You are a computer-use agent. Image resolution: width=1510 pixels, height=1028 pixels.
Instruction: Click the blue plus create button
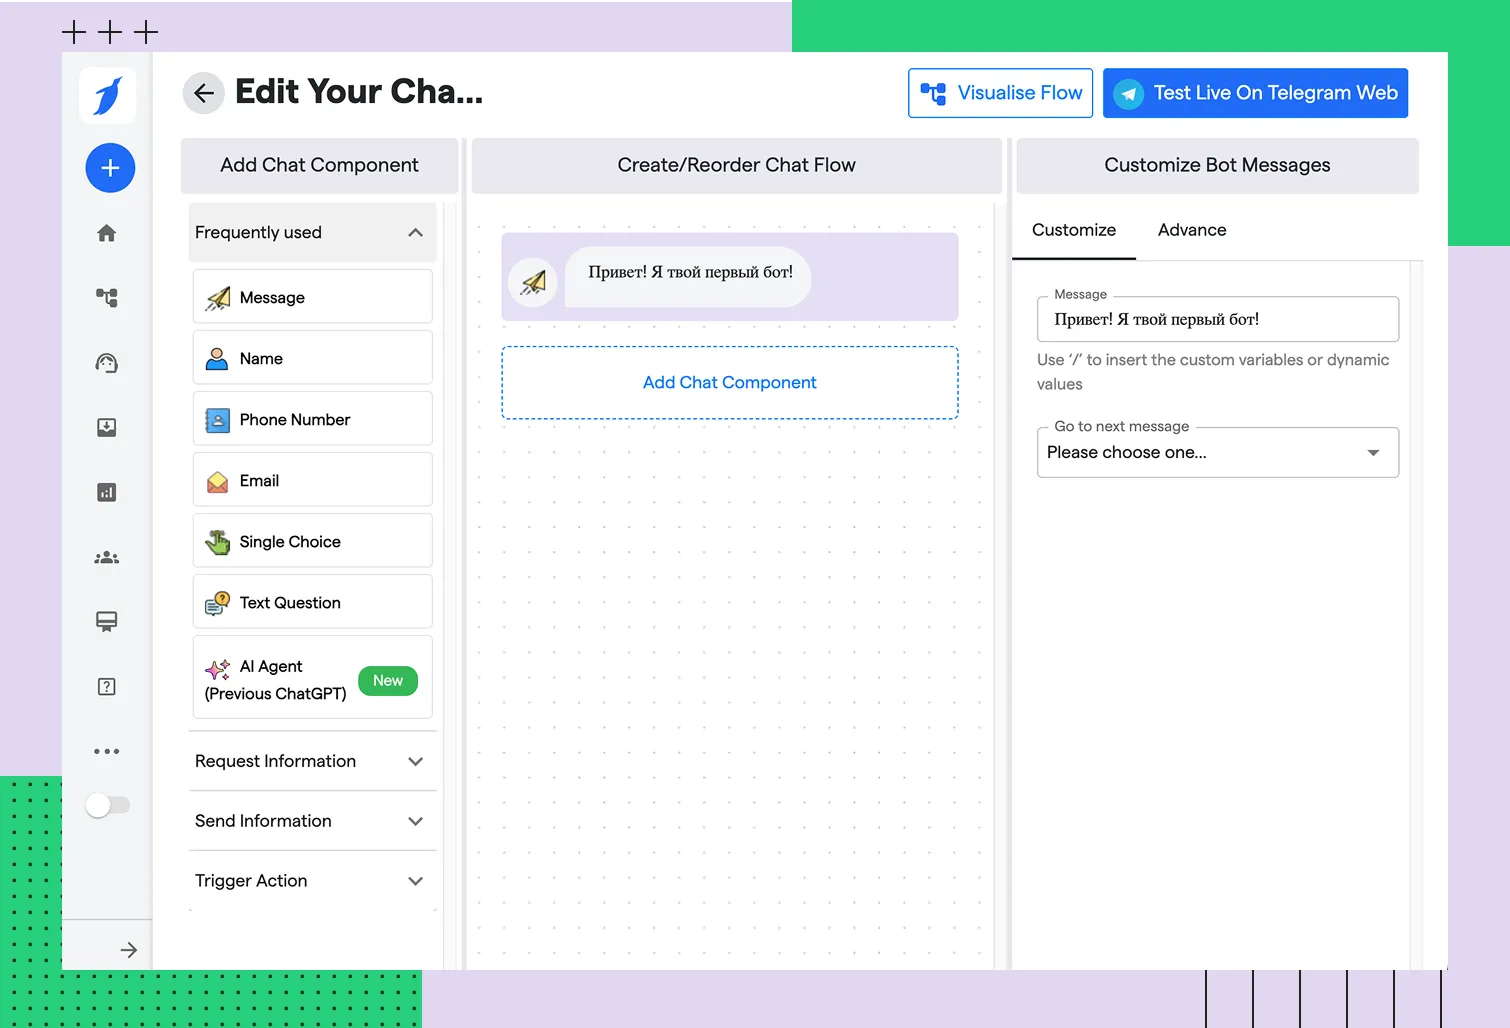tap(110, 168)
